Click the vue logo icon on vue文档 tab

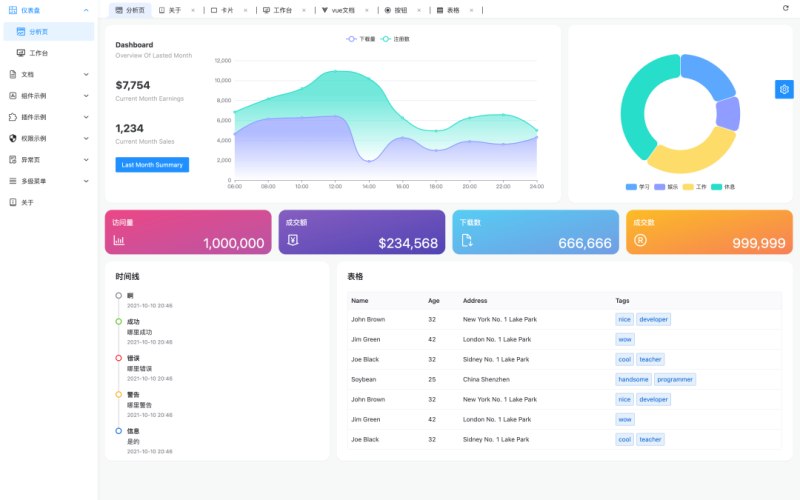pos(324,10)
